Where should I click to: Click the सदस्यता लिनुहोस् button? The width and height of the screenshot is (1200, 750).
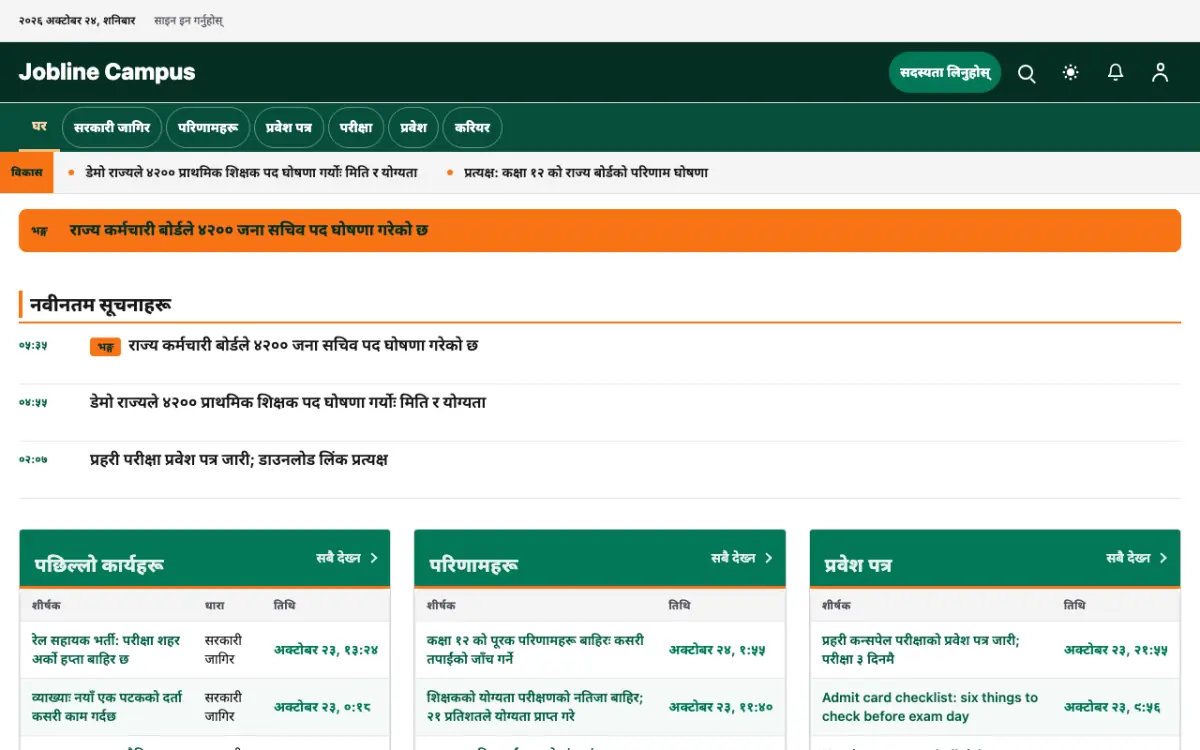click(945, 73)
